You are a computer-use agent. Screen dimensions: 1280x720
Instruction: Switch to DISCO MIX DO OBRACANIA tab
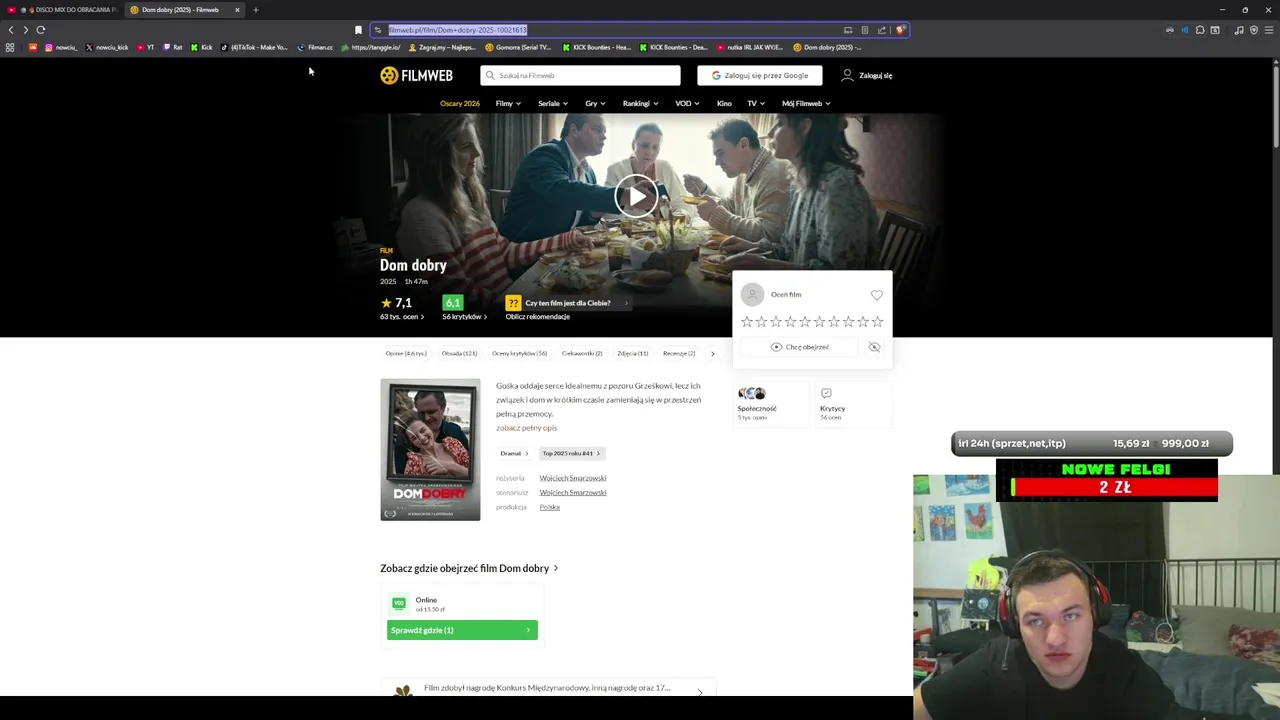(62, 10)
